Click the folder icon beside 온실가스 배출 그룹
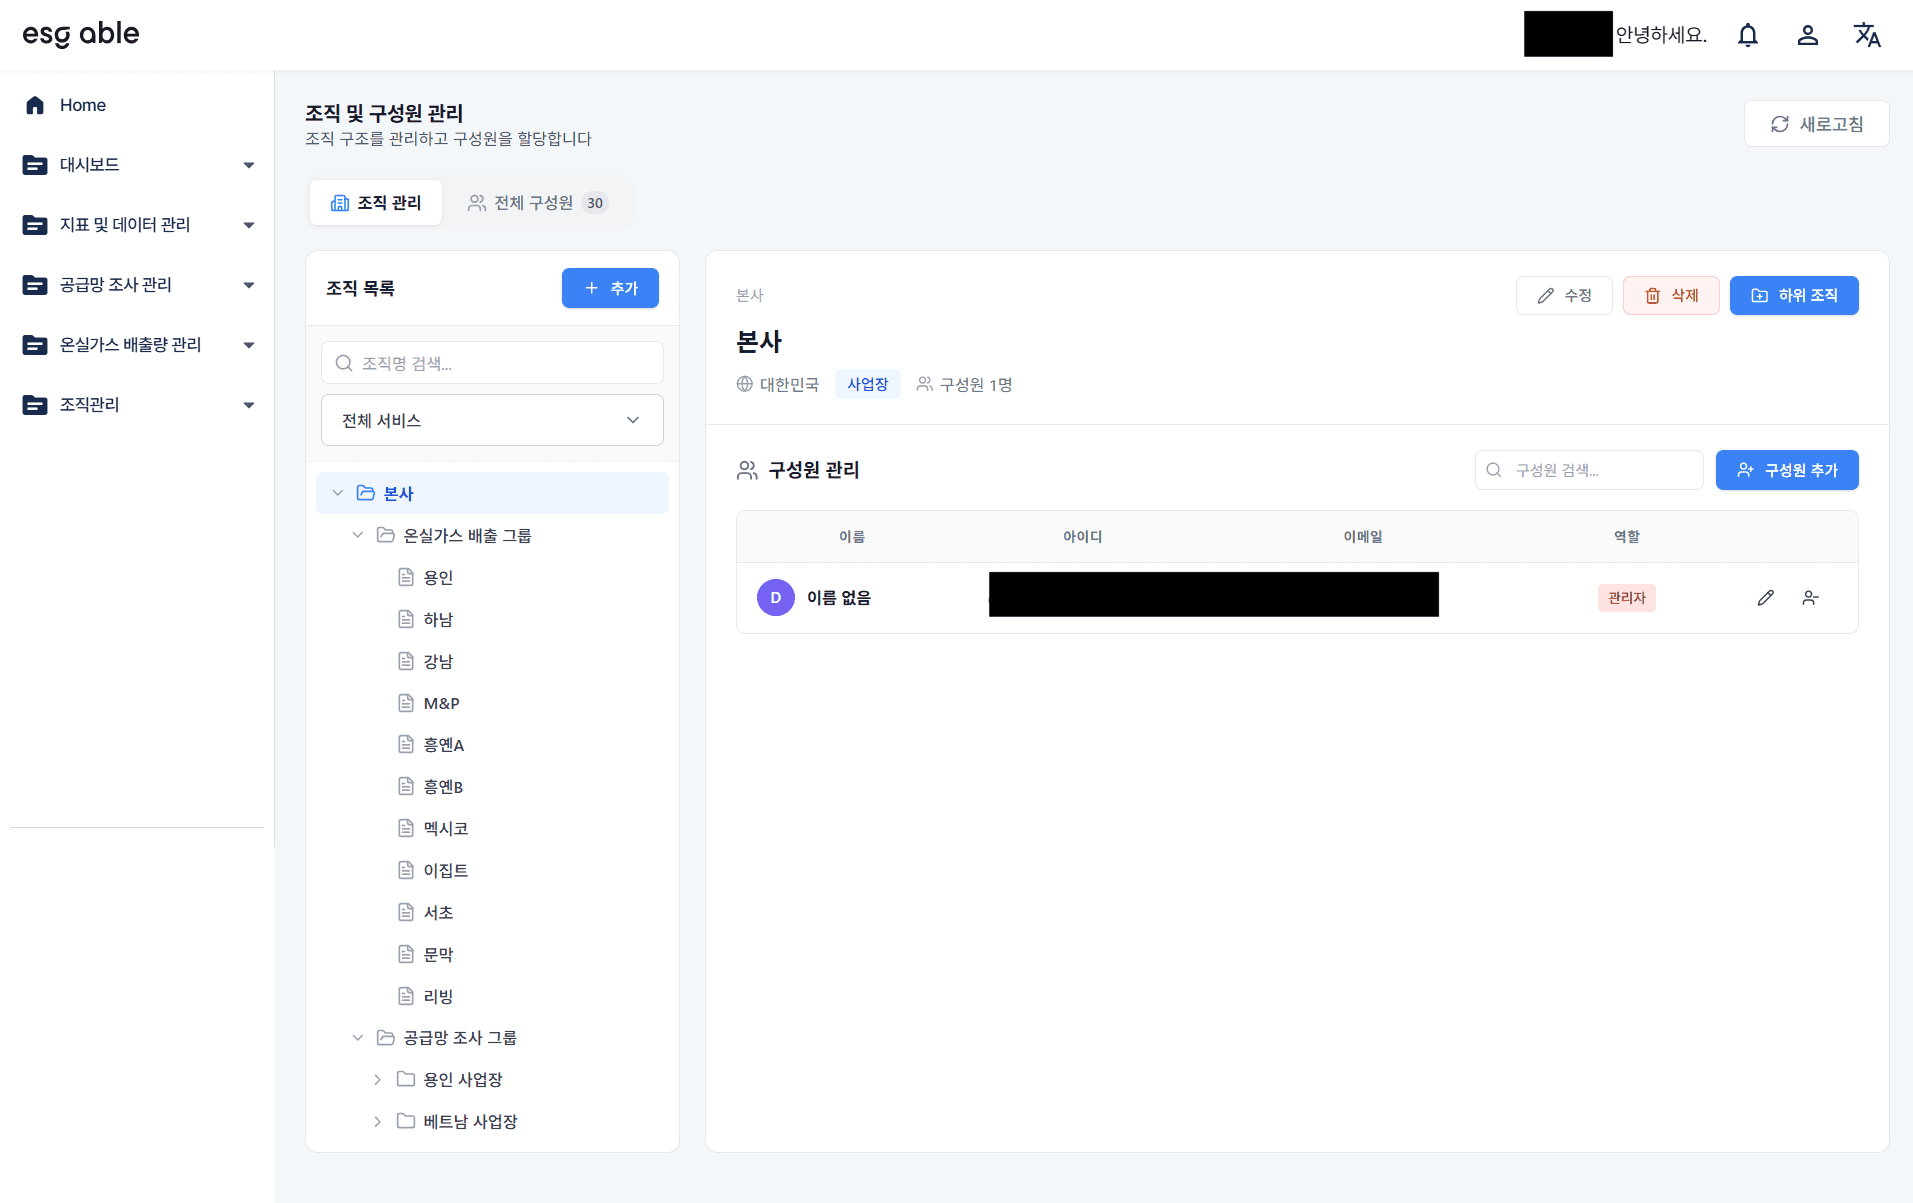 pyautogui.click(x=386, y=535)
